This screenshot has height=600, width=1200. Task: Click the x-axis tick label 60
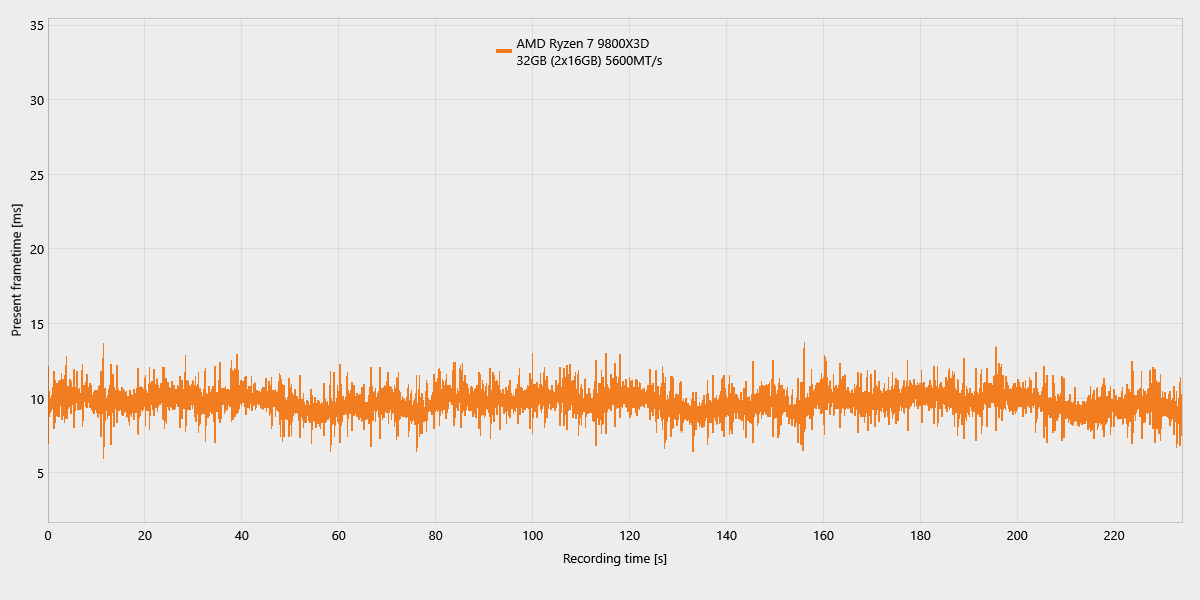[x=339, y=536]
